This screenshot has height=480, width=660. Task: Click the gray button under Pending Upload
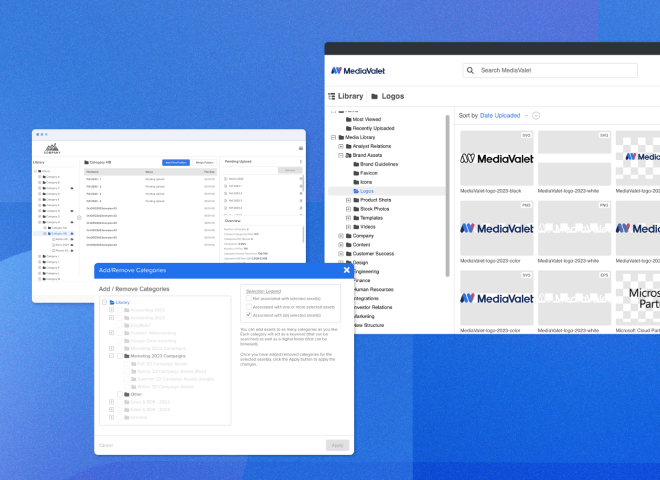point(290,170)
